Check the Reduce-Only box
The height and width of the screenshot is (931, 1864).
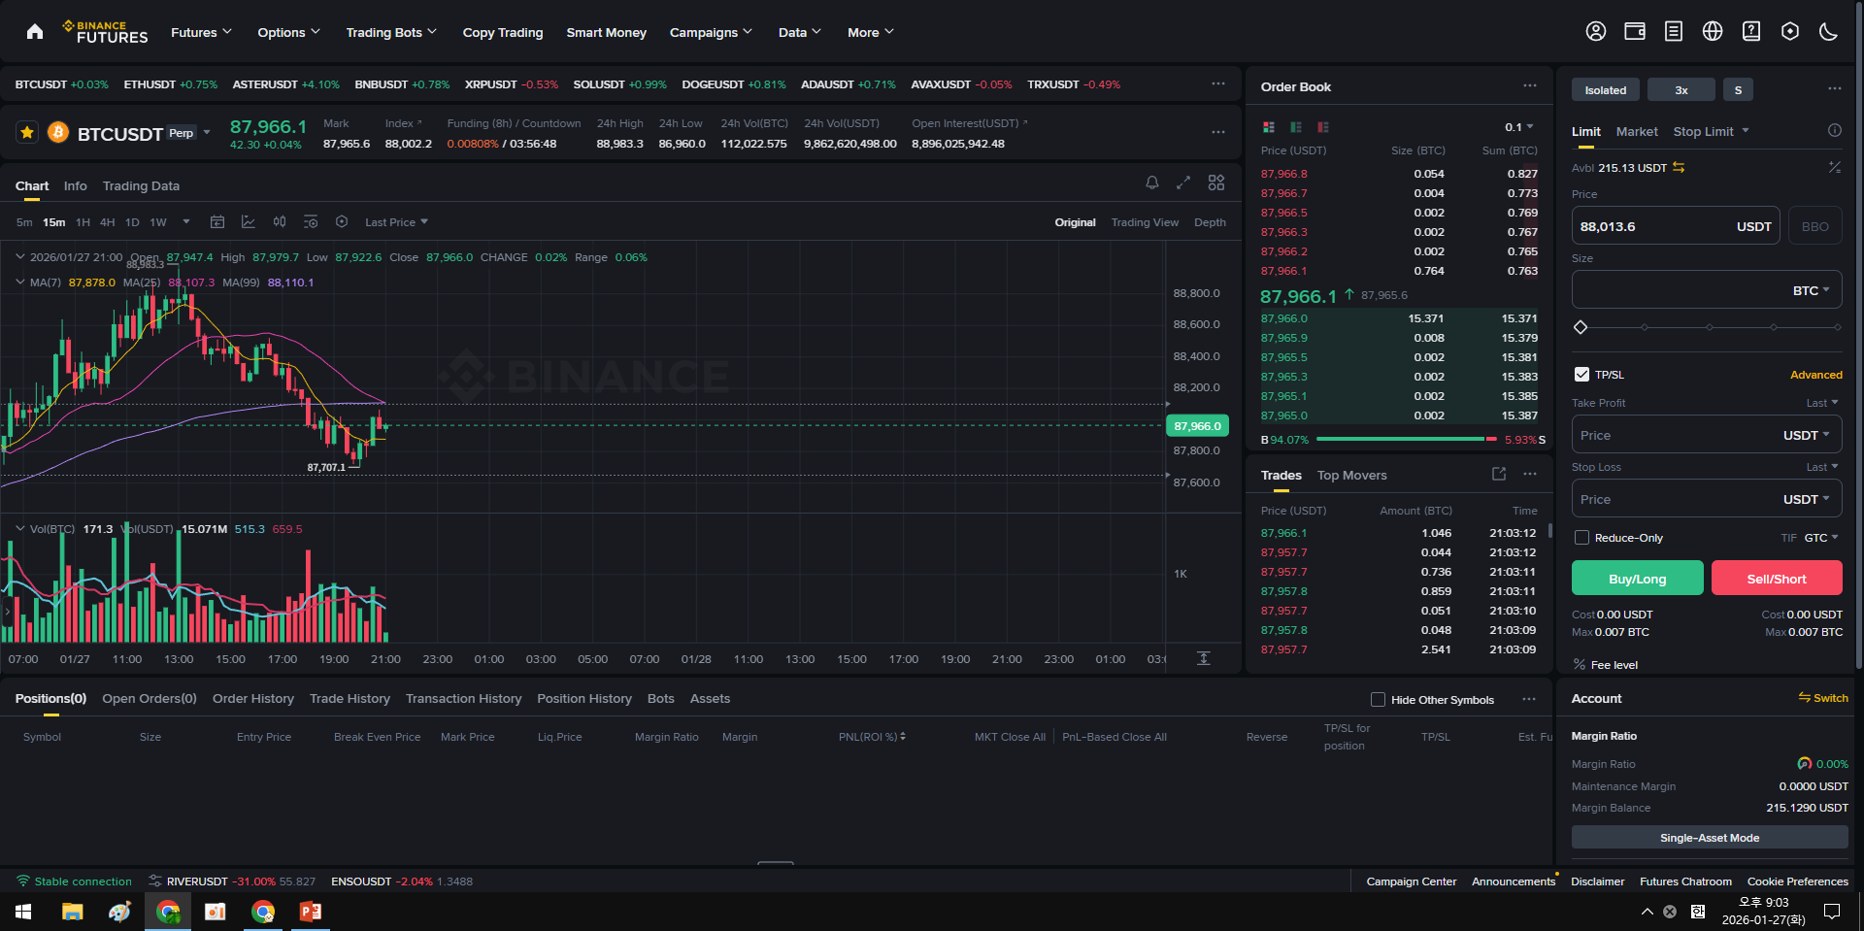(1582, 538)
